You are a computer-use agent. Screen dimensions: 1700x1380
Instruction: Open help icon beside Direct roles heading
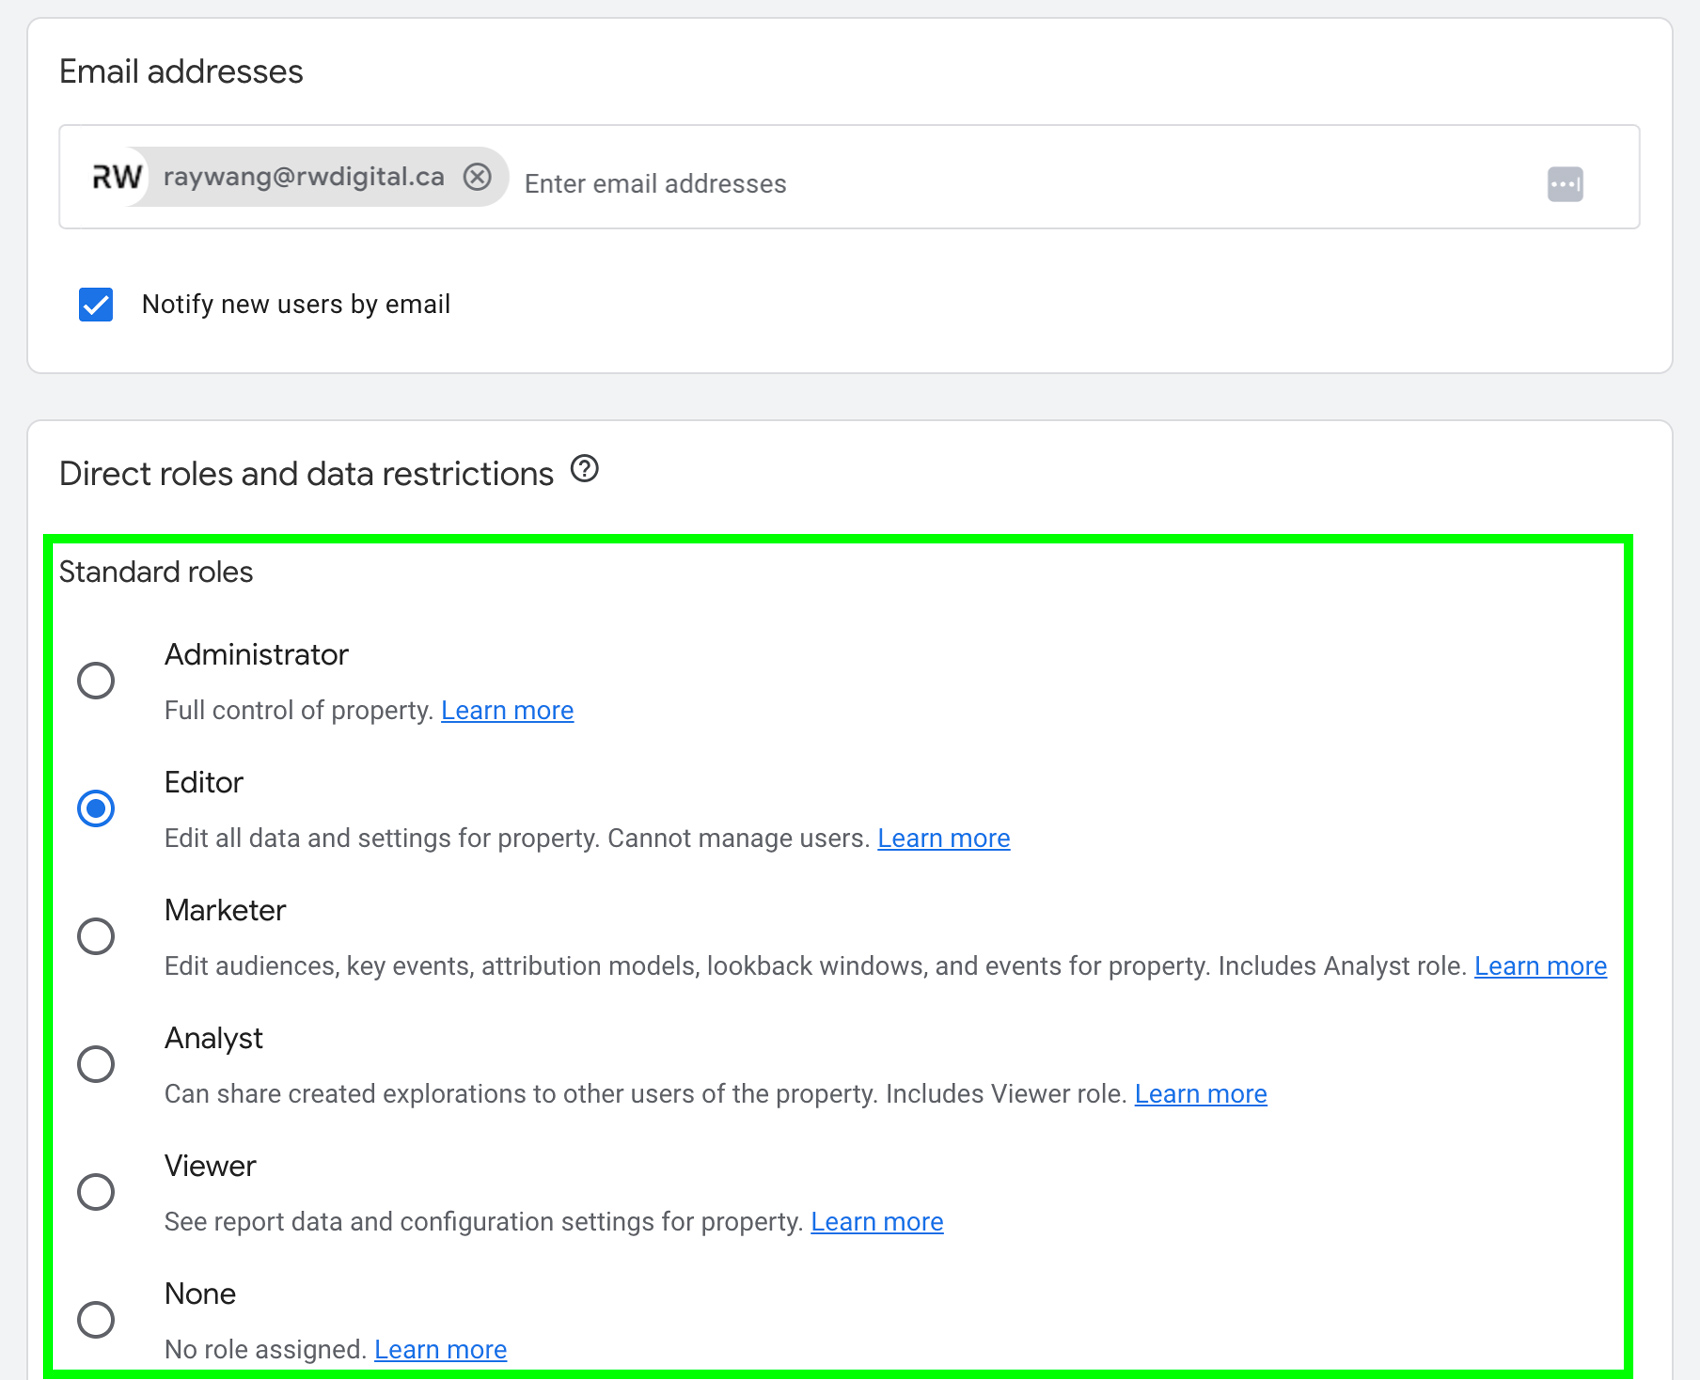pos(585,469)
